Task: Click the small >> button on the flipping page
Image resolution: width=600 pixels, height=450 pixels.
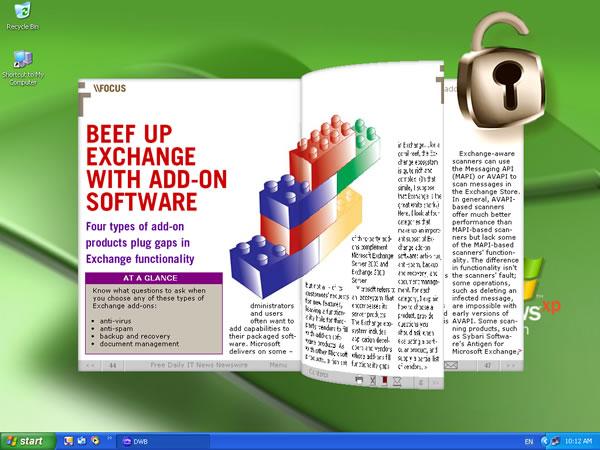Action: [435, 382]
